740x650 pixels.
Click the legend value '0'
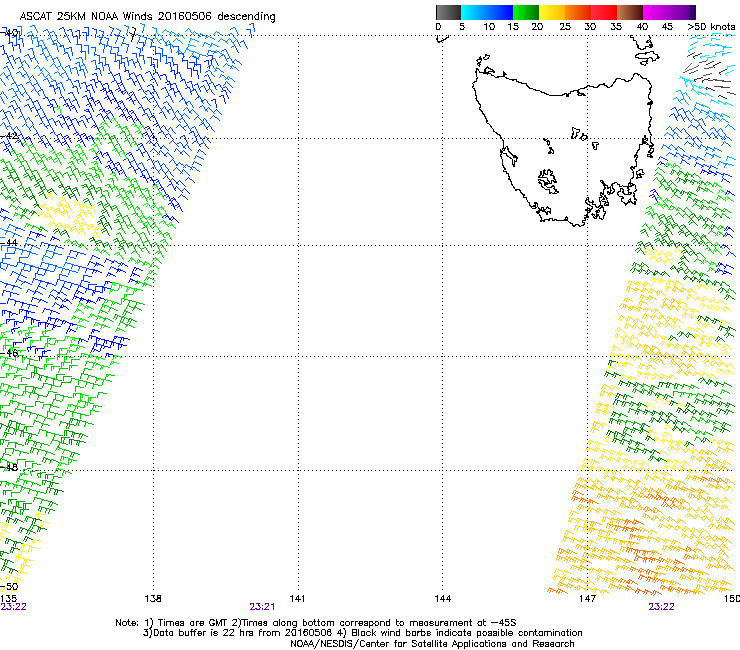pos(438,27)
